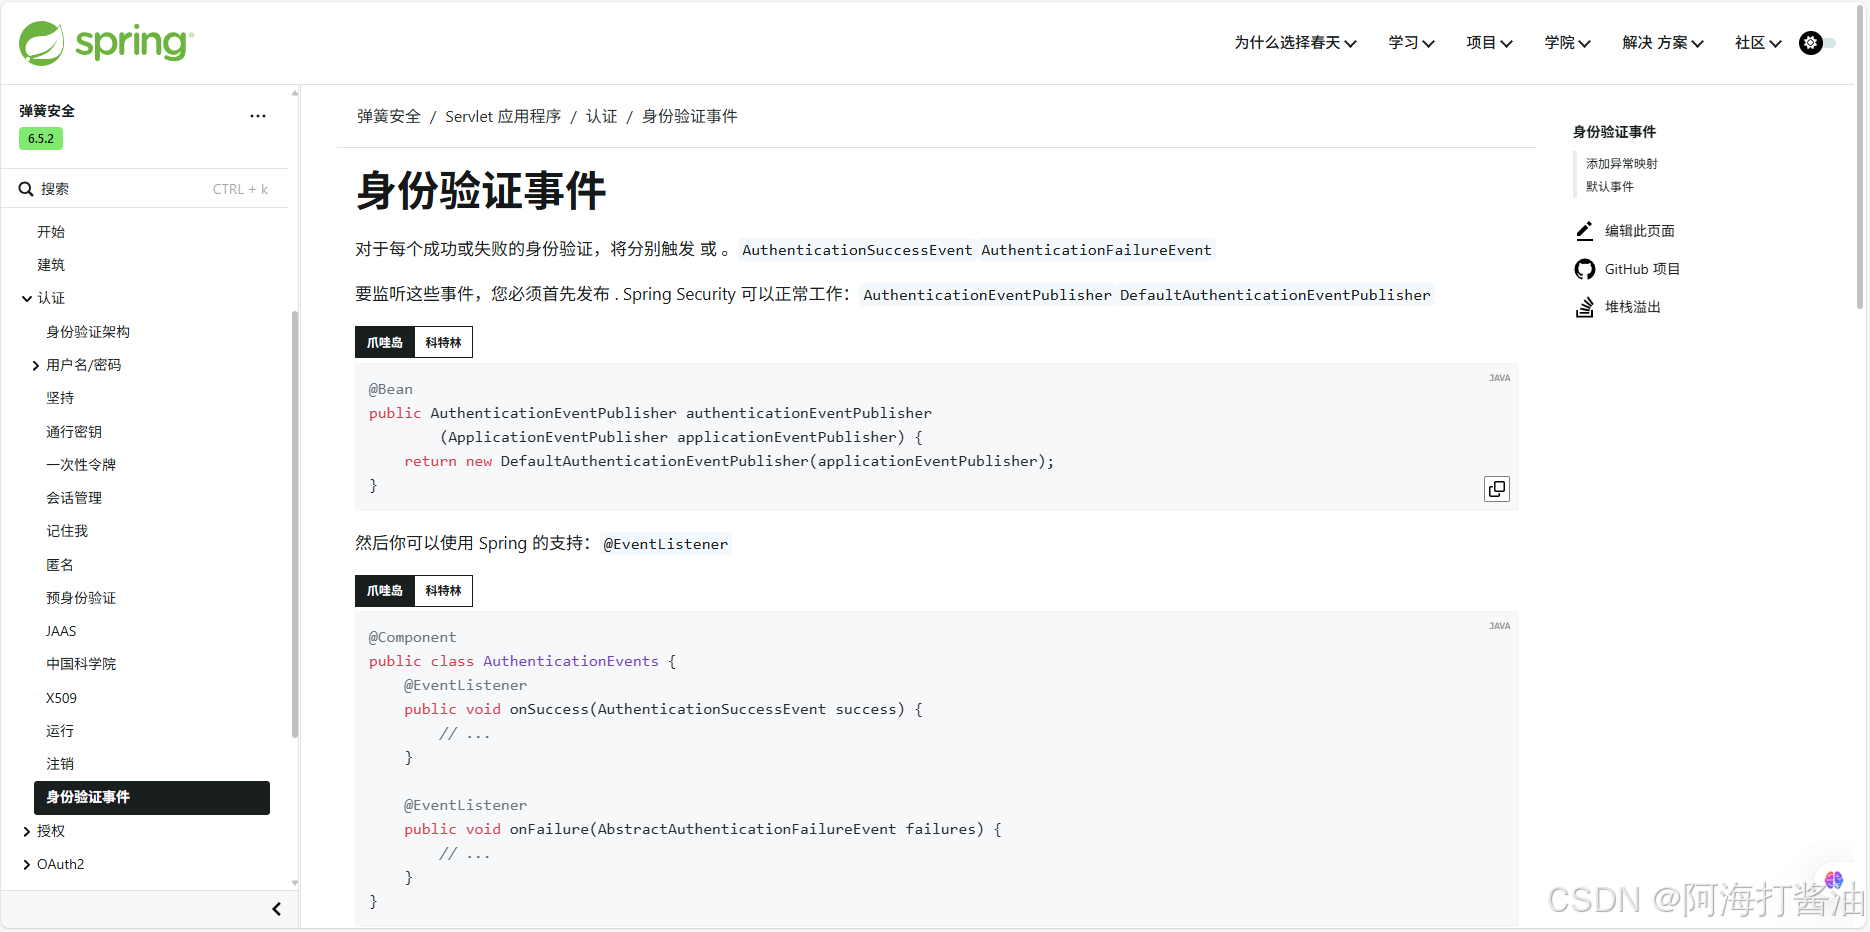Open the 学院 dropdown menu
Screen dimensions: 1870x932
click(1567, 43)
